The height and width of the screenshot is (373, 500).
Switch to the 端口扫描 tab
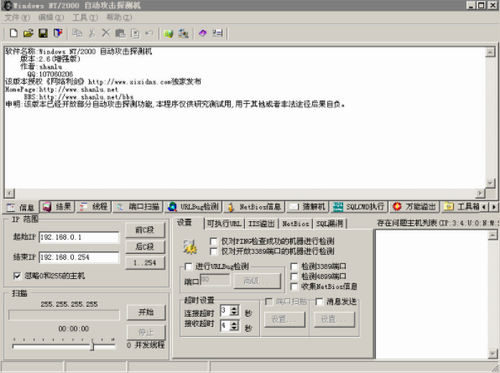(x=137, y=207)
